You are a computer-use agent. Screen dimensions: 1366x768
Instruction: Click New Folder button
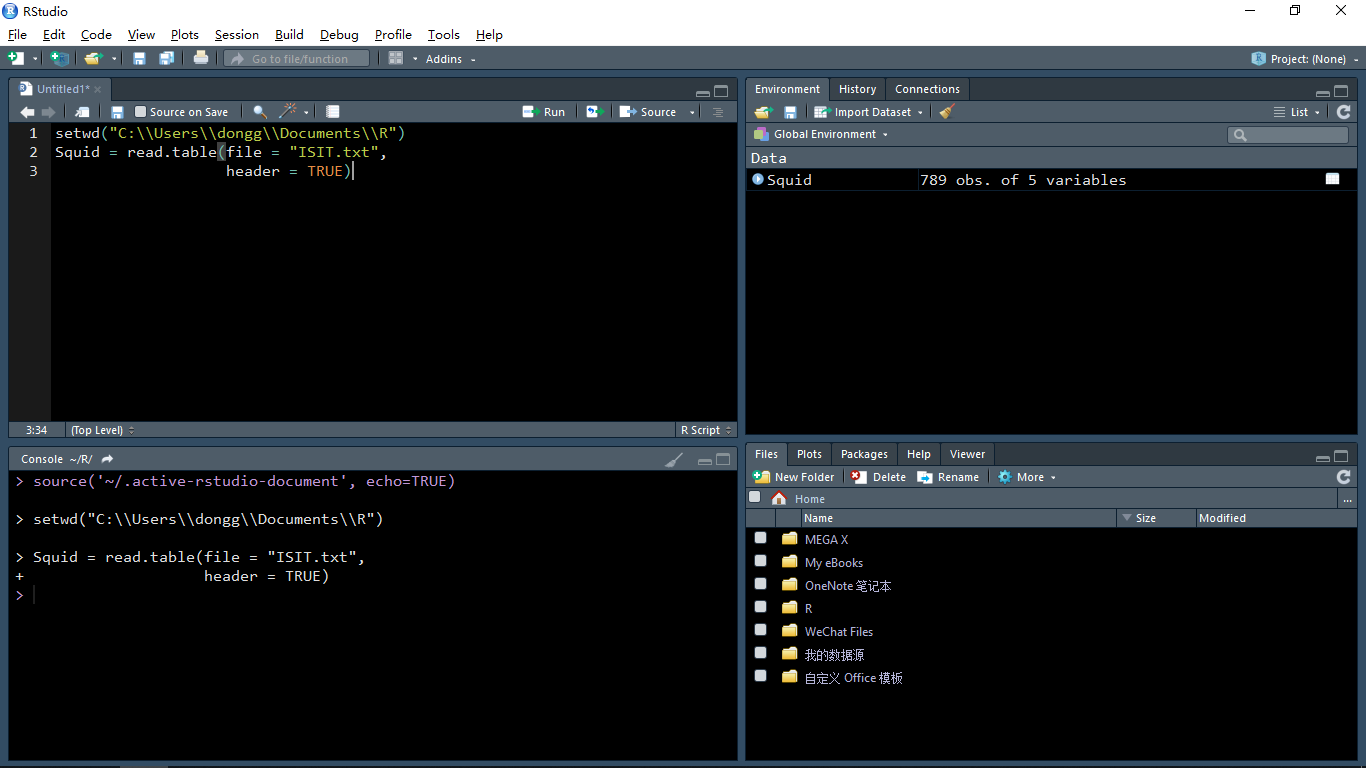click(x=794, y=477)
